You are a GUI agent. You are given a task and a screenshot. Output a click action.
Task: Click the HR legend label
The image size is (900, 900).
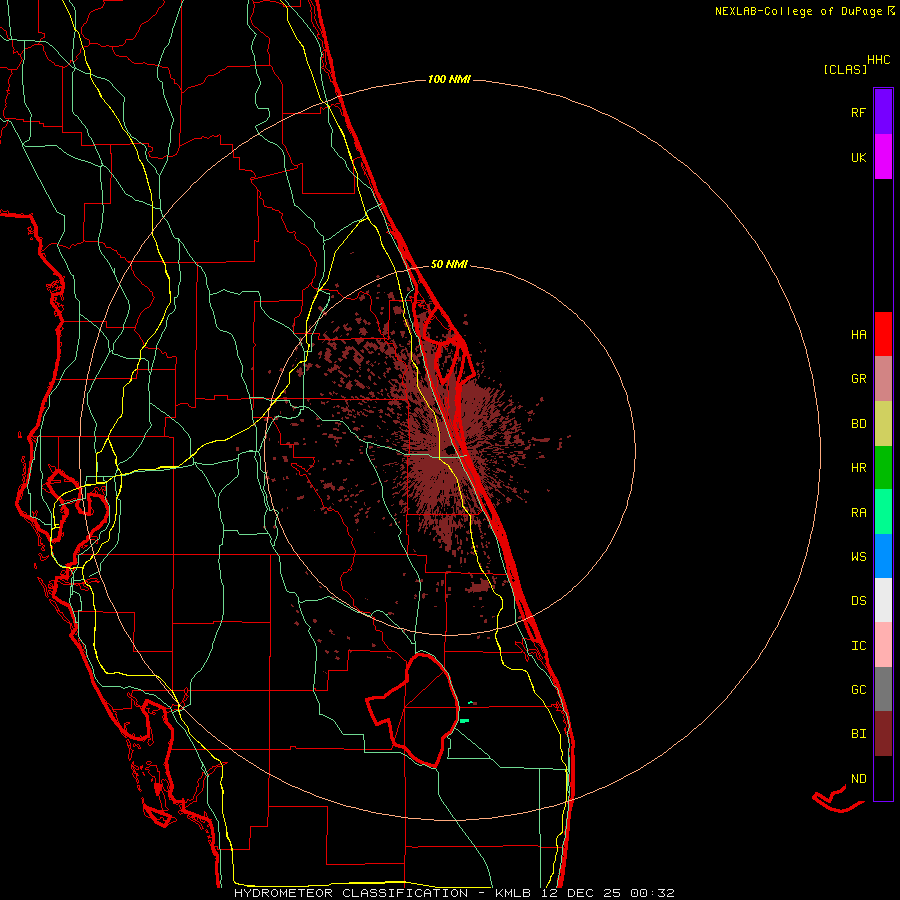pos(858,468)
